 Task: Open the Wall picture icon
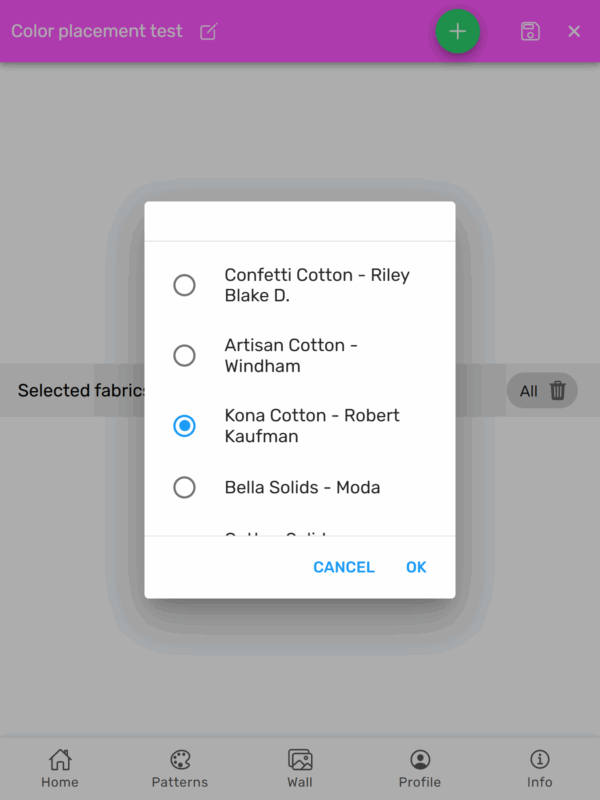click(x=300, y=760)
